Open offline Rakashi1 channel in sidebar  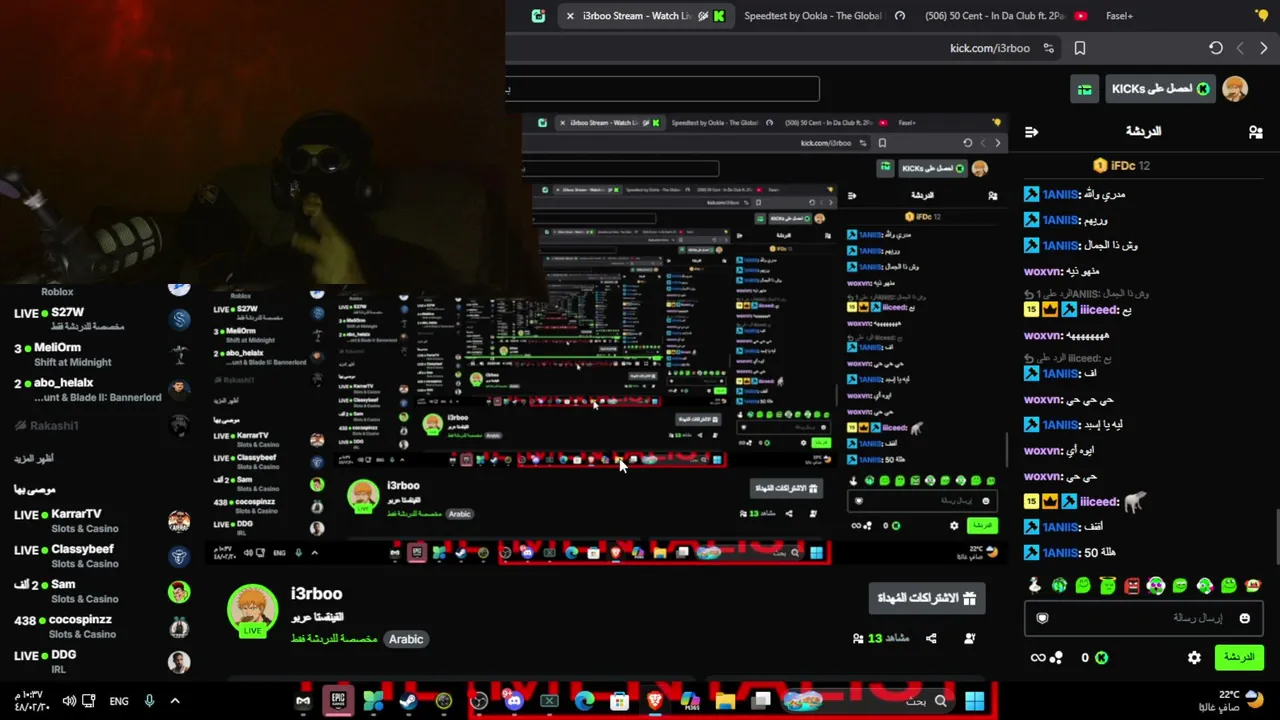(x=102, y=425)
